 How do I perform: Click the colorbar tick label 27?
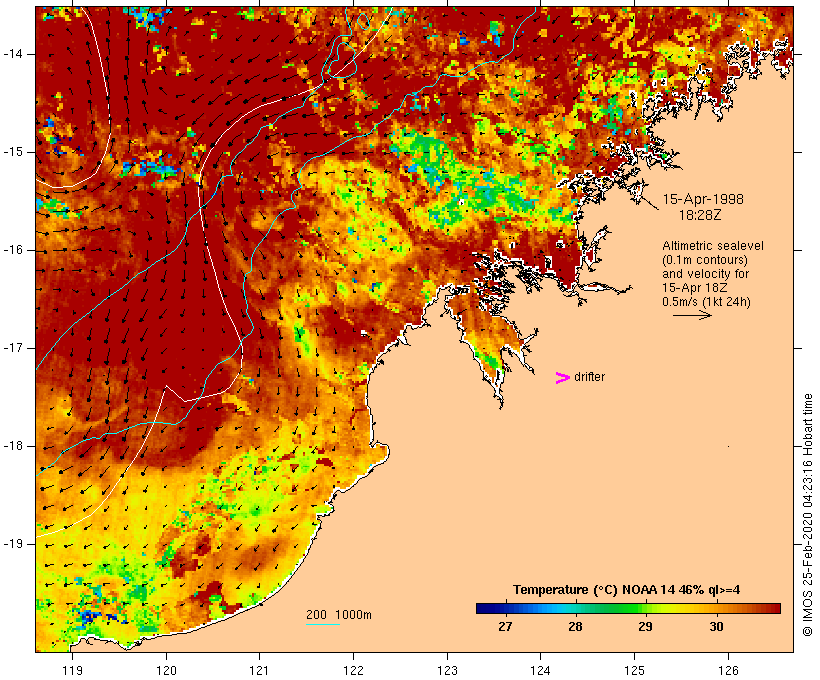[505, 627]
